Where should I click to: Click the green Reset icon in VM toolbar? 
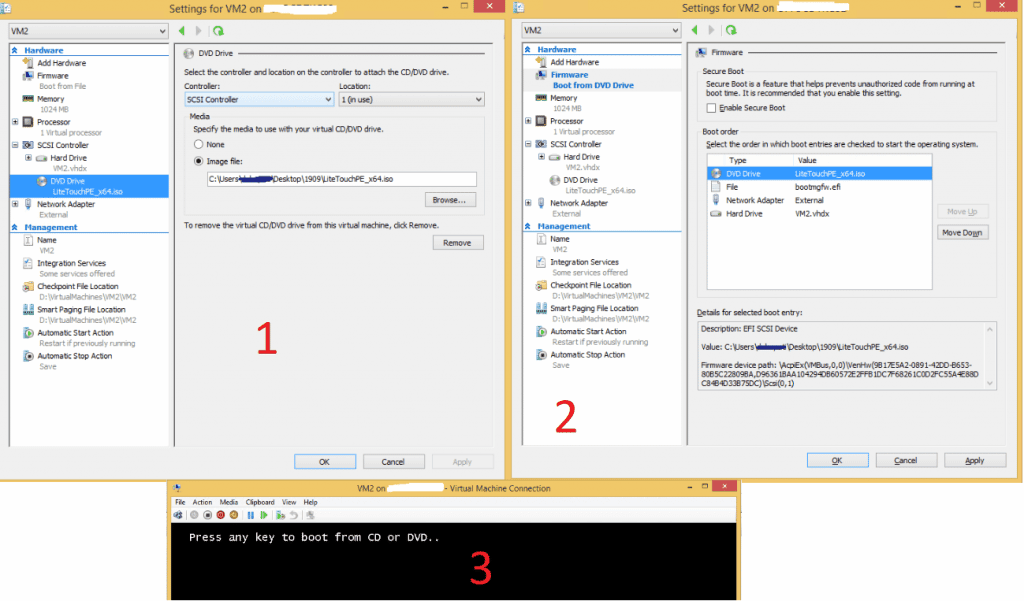[264, 515]
